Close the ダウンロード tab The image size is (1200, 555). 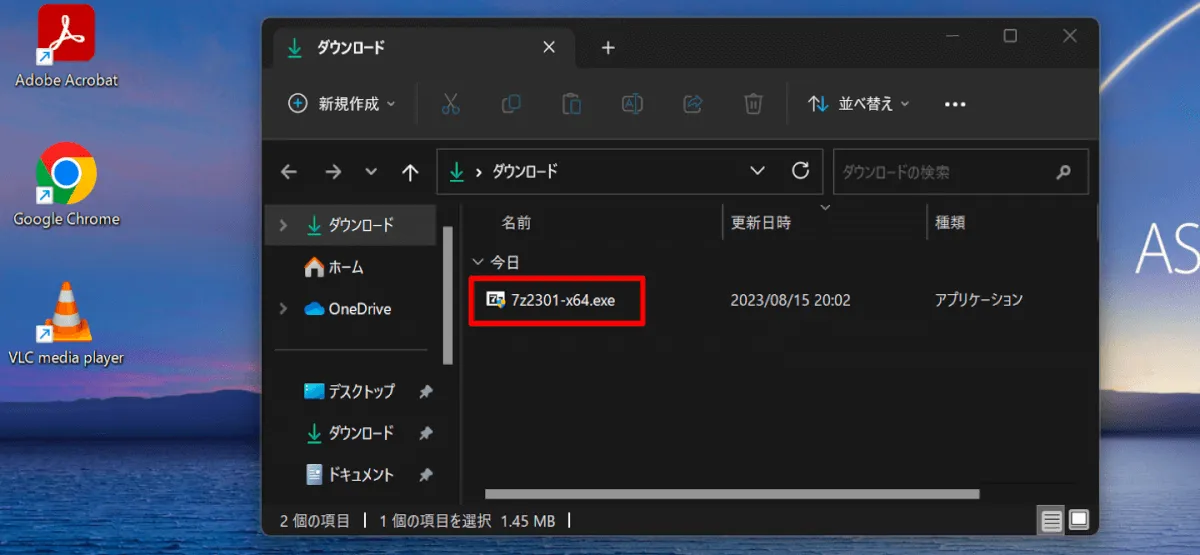[549, 47]
